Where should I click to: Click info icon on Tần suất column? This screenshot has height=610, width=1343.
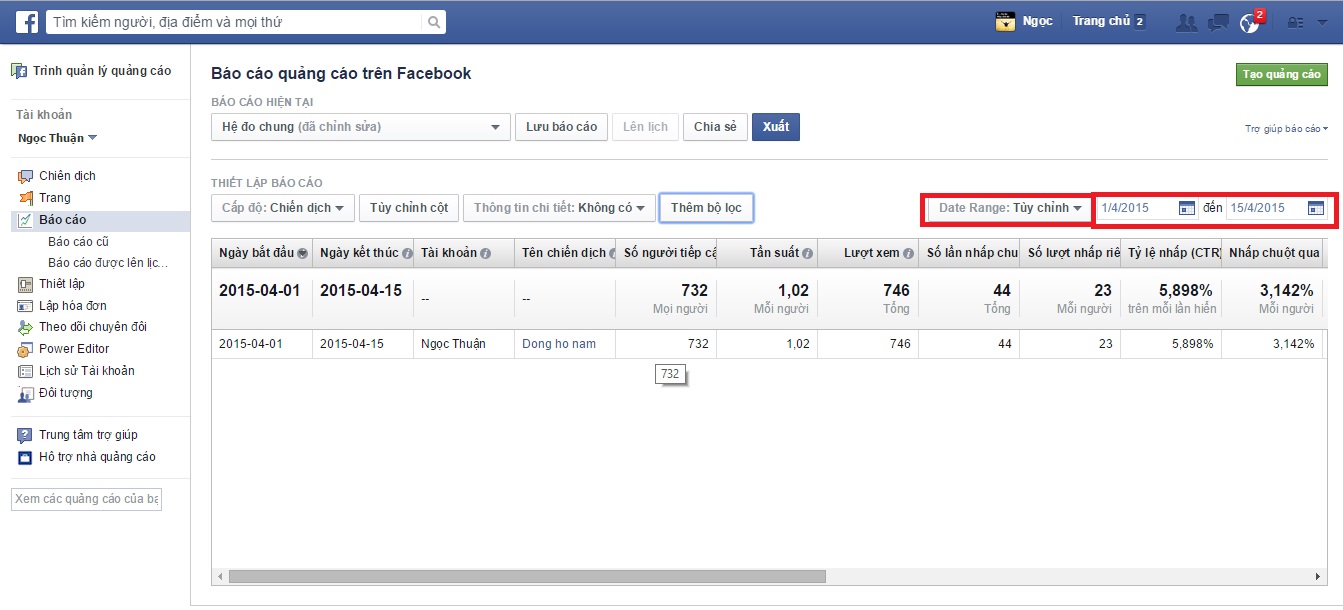pyautogui.click(x=807, y=254)
